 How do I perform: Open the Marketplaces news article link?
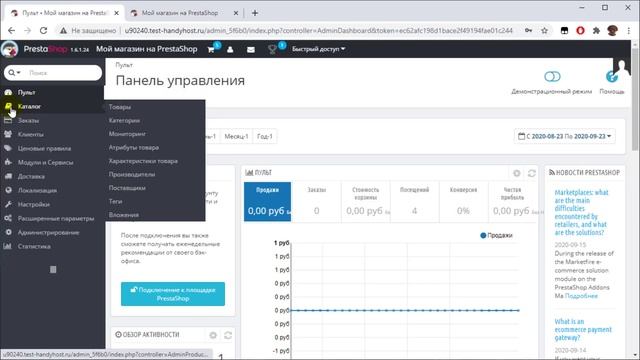(x=581, y=212)
